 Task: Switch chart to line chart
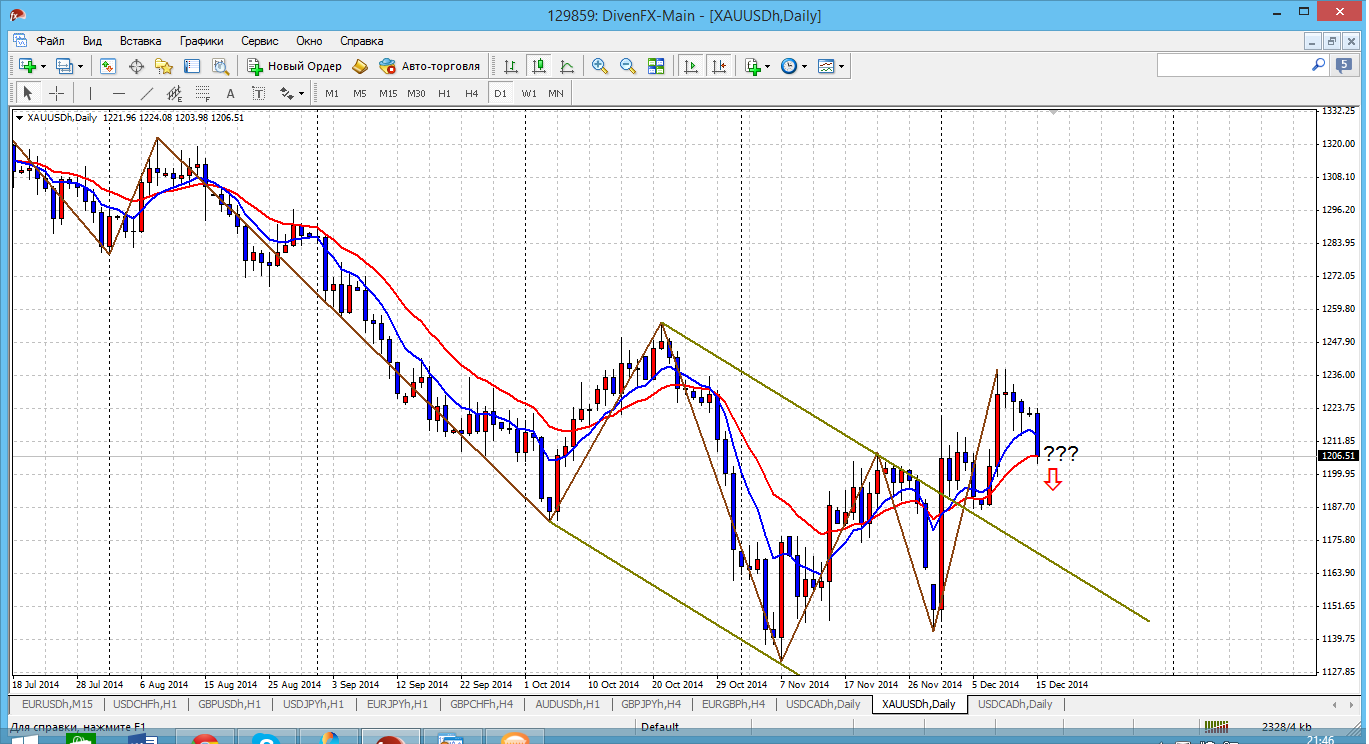(x=567, y=66)
